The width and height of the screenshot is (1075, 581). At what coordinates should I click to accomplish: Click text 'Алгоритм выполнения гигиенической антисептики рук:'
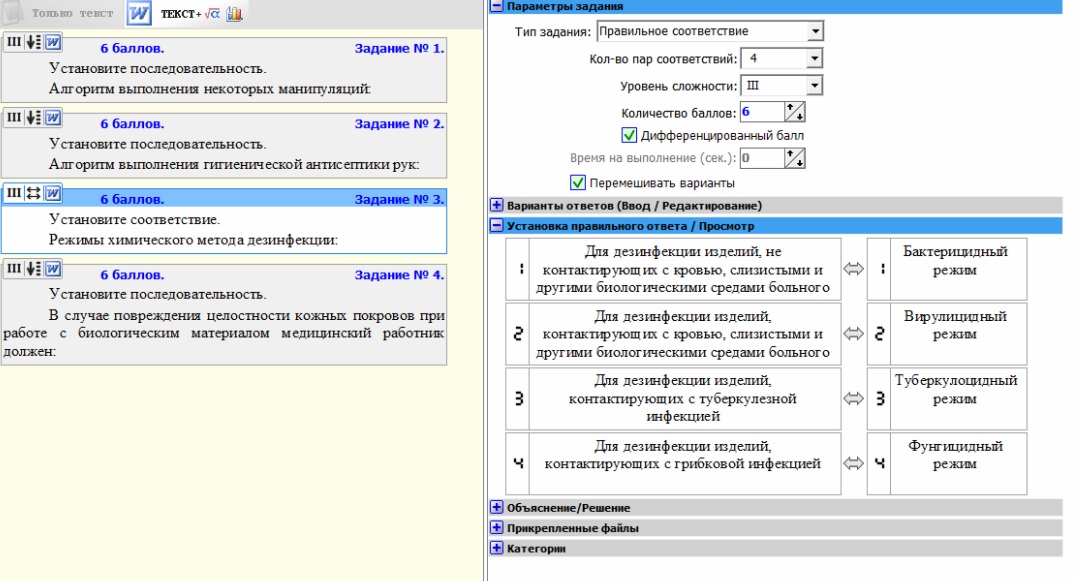[234, 164]
